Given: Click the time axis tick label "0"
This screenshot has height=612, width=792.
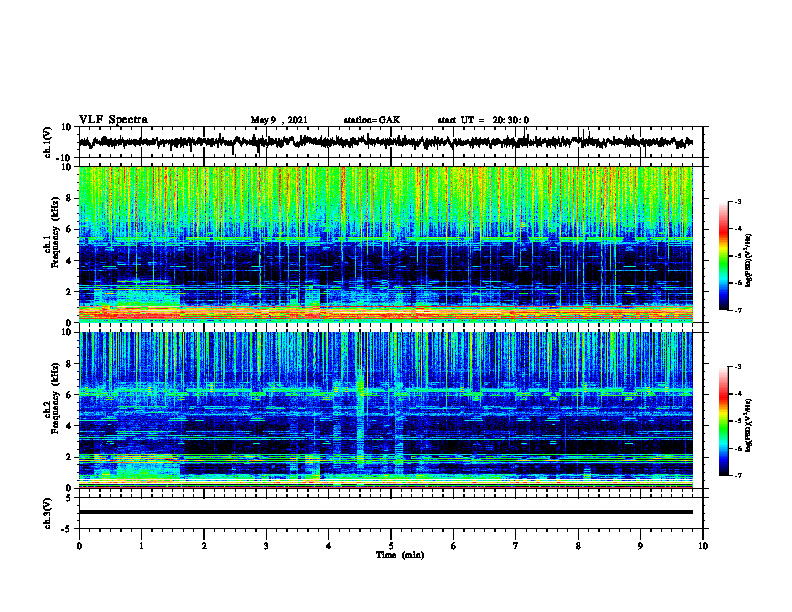Looking at the screenshot, I should (x=79, y=546).
